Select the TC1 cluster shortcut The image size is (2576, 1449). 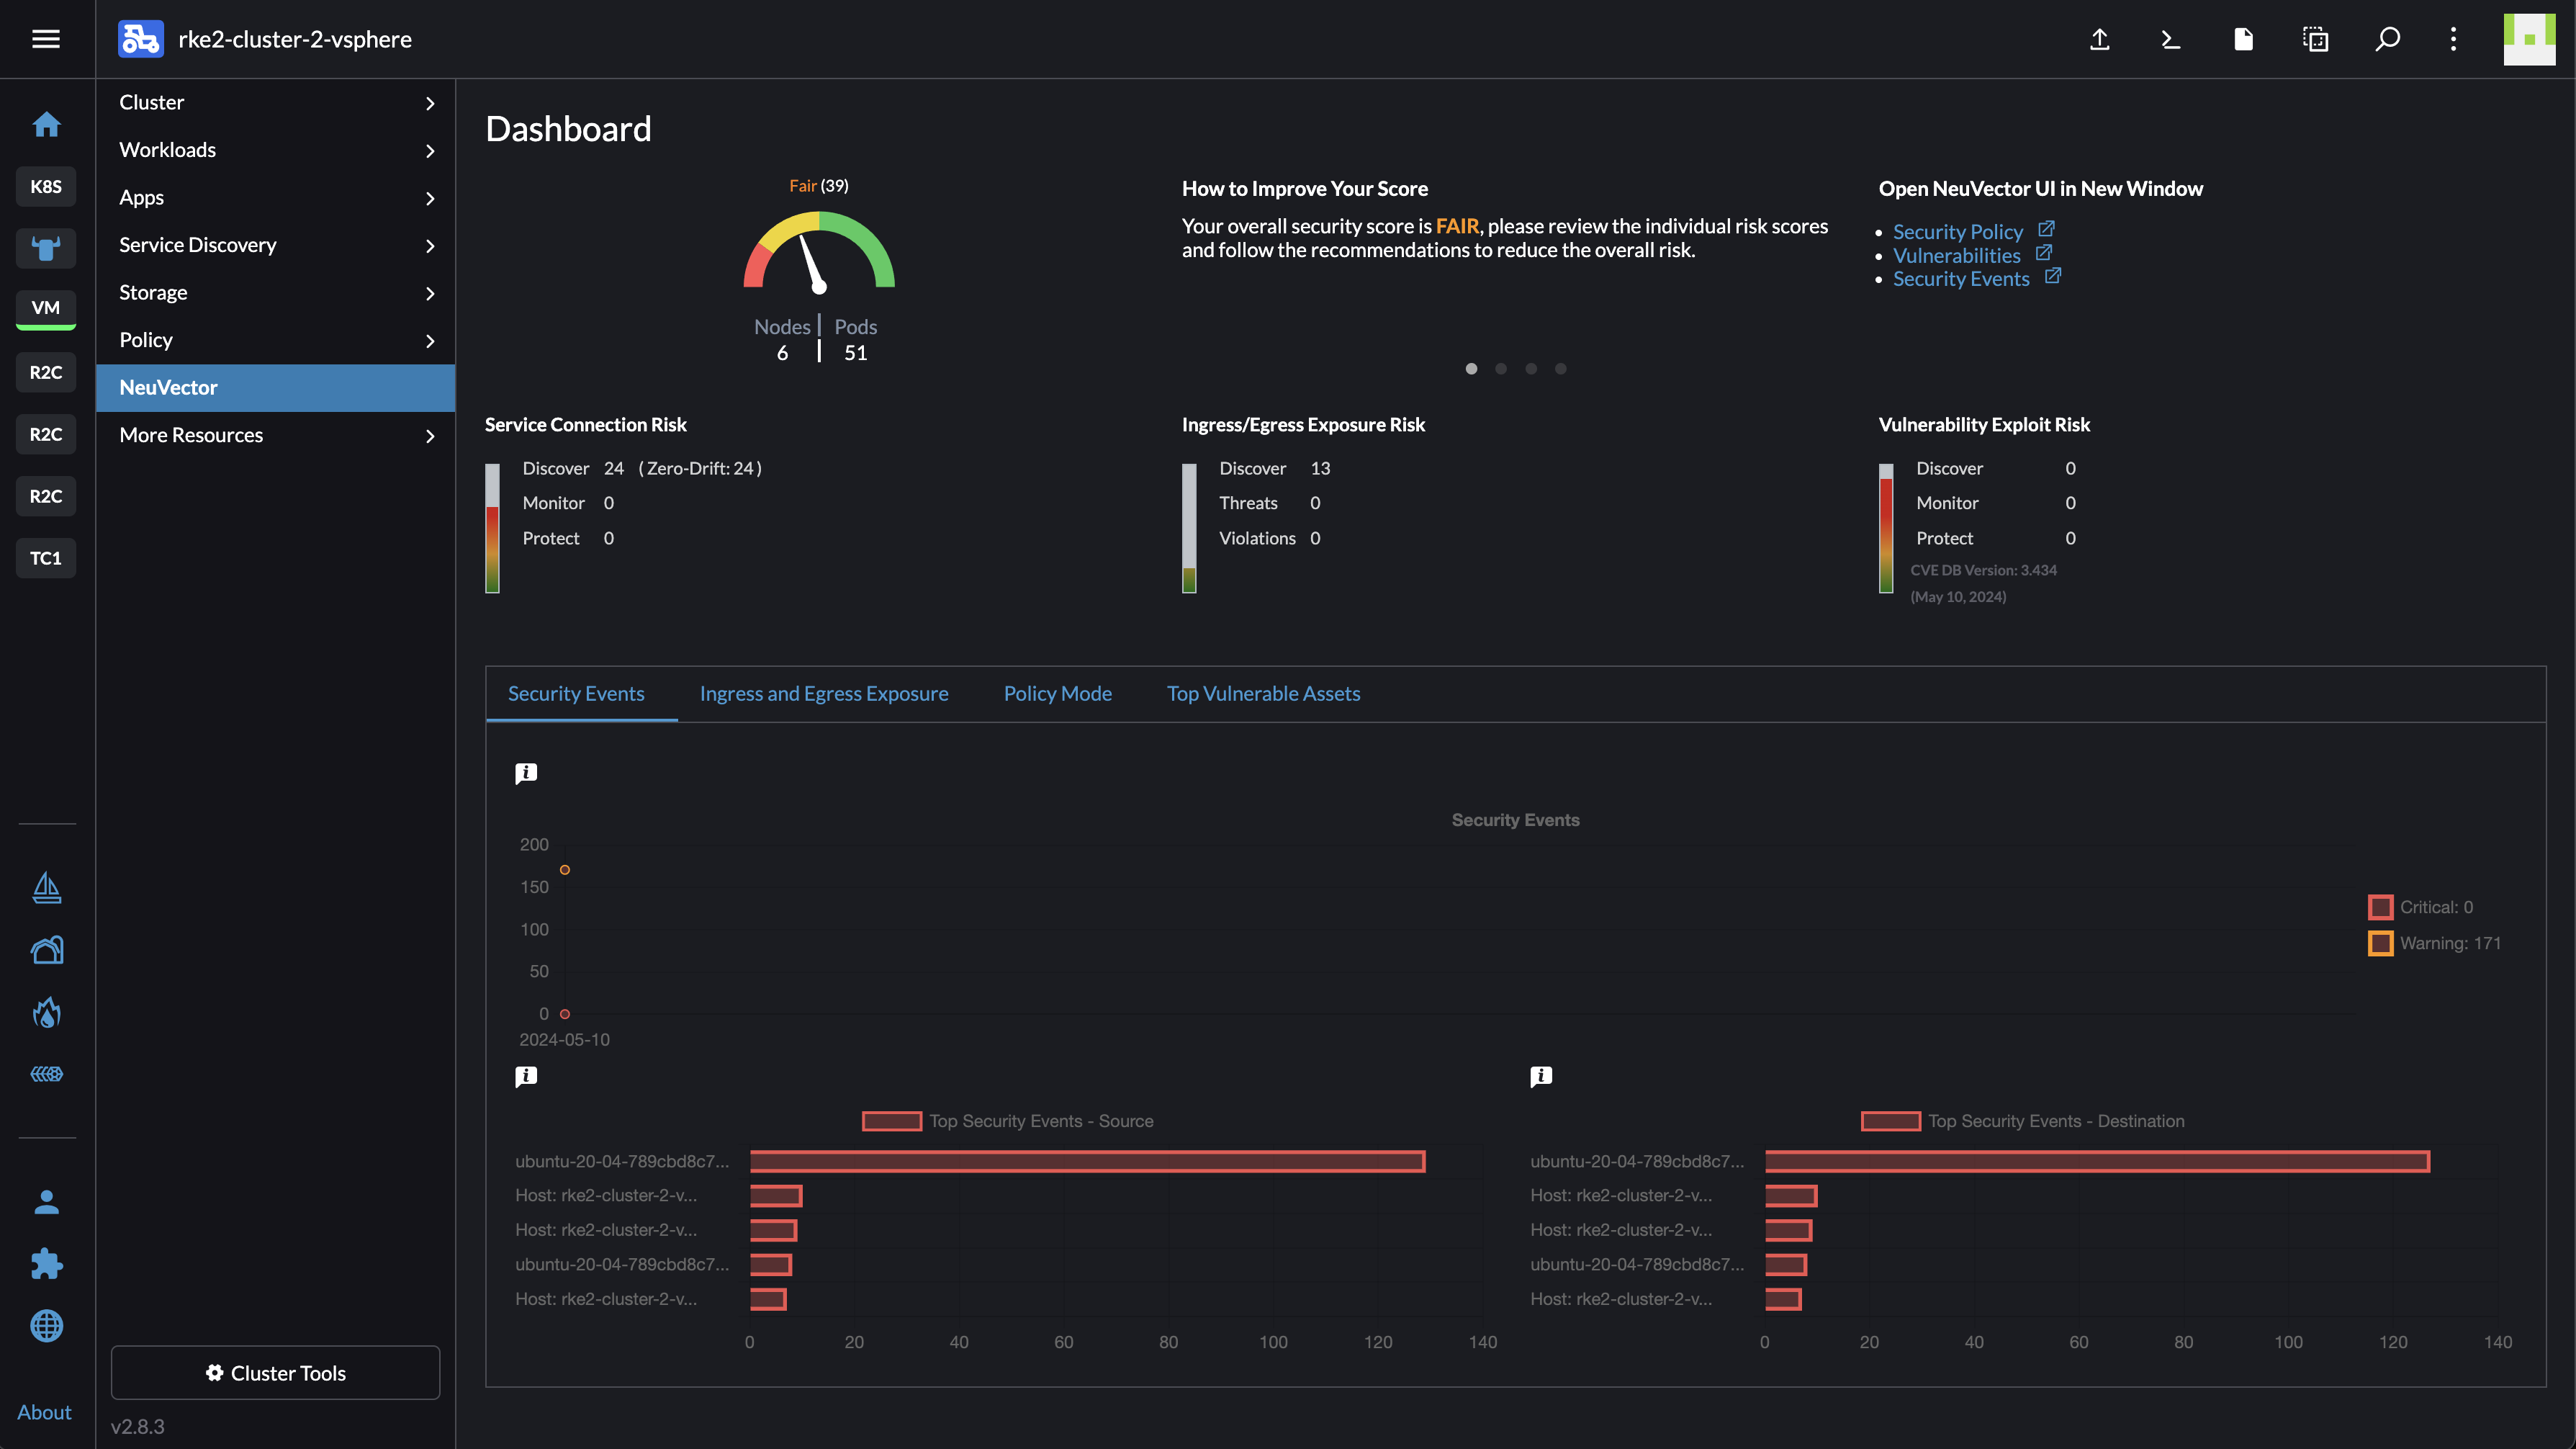46,558
